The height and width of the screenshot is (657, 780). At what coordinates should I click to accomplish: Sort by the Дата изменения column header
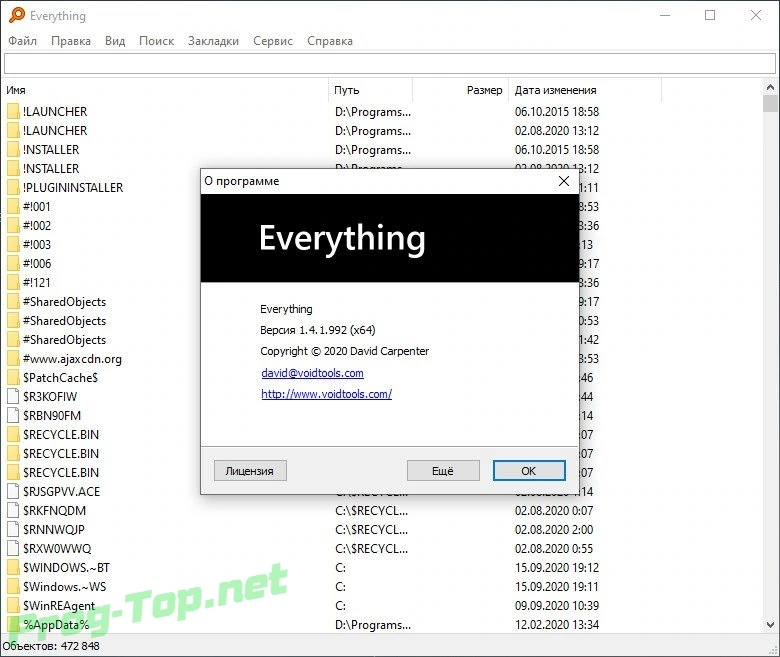coord(585,90)
